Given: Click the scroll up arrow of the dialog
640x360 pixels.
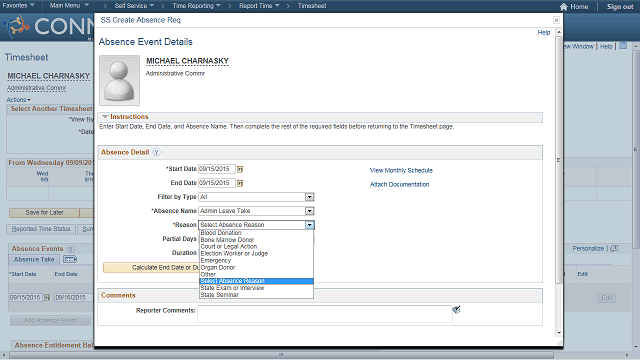Looking at the screenshot, I should 559,32.
